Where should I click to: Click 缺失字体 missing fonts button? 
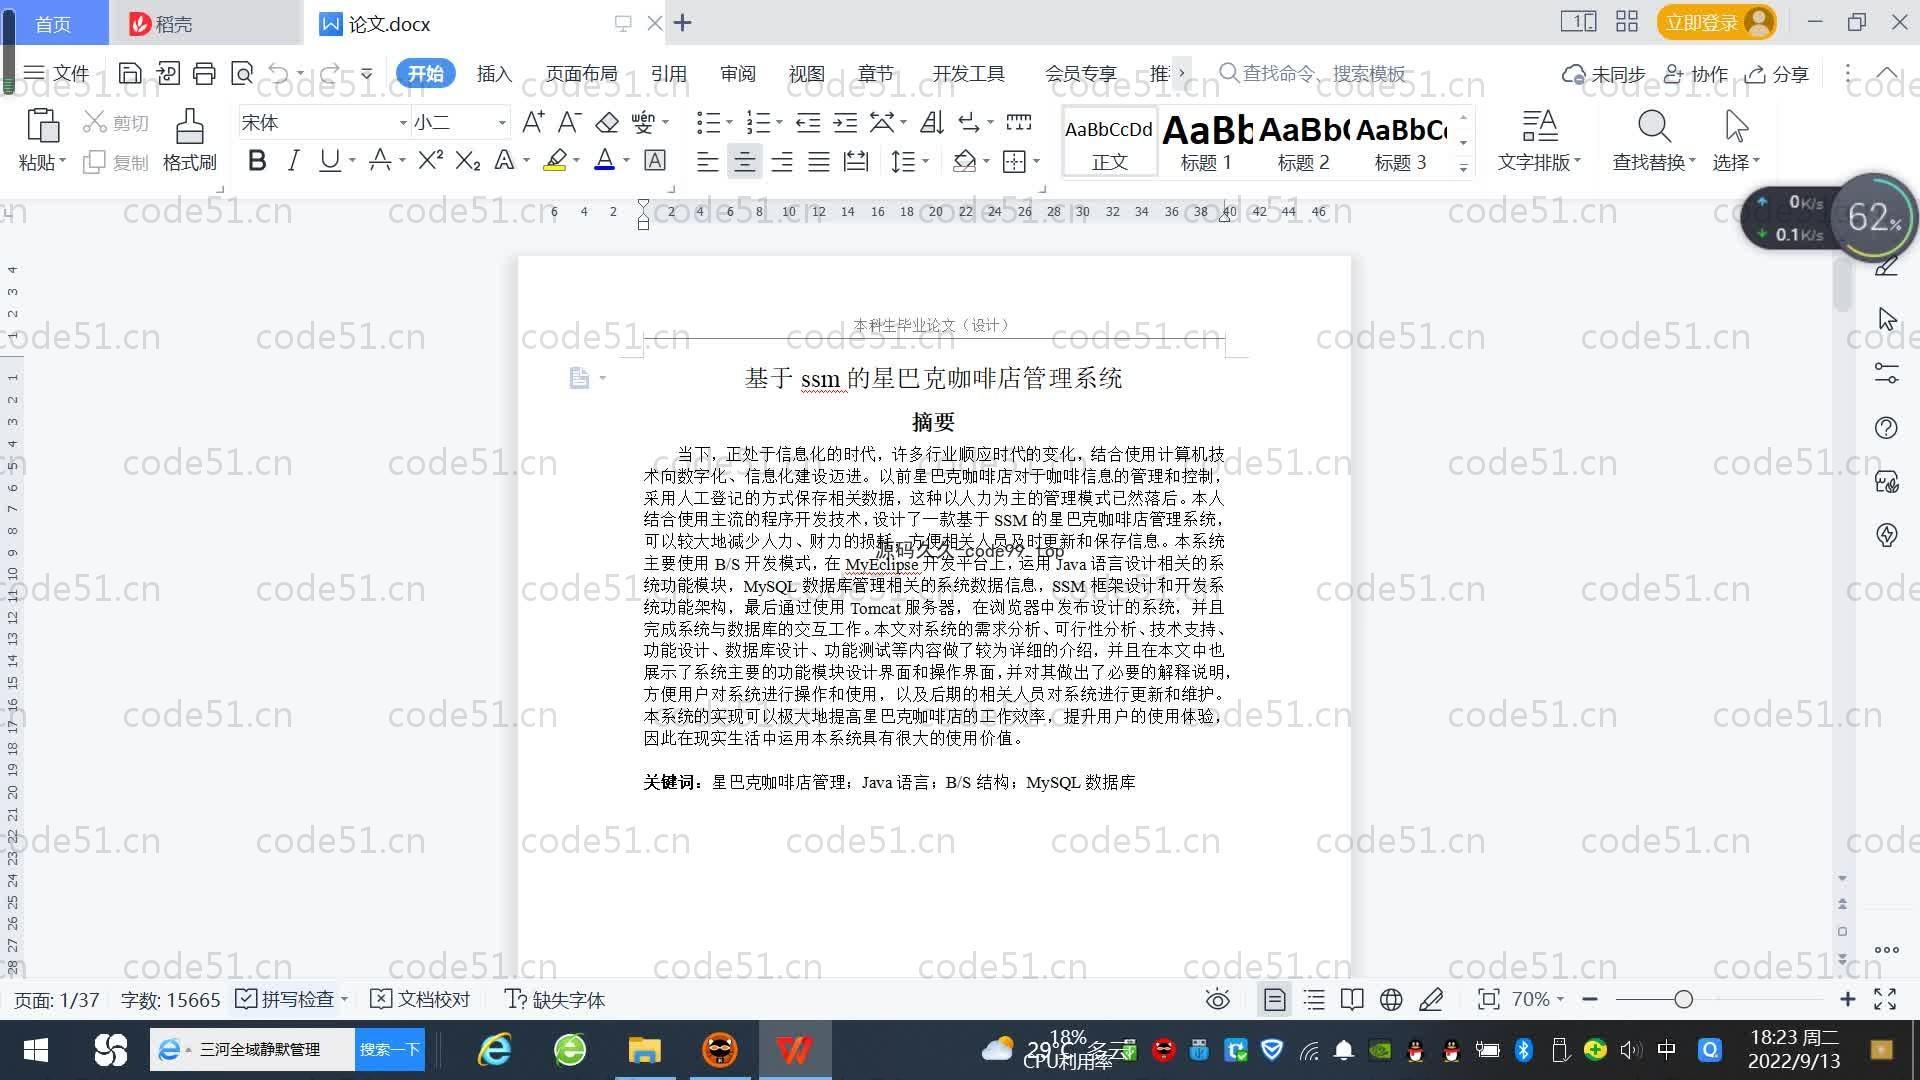[x=555, y=999]
